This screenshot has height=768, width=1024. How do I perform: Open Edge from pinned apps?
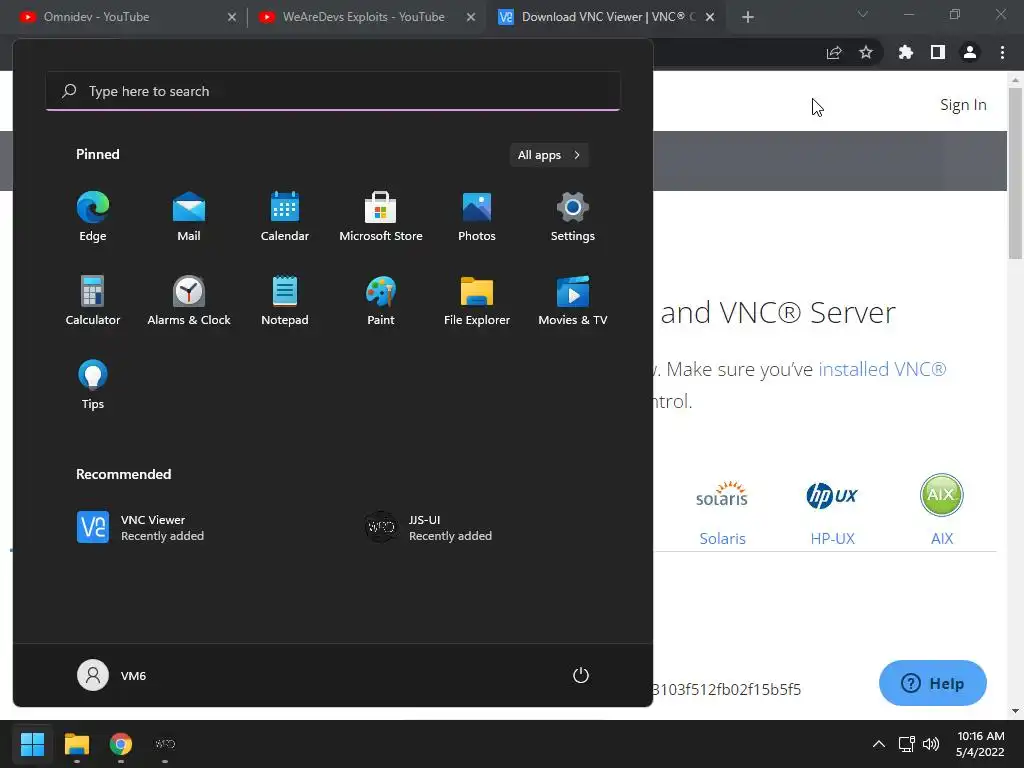pos(93,217)
